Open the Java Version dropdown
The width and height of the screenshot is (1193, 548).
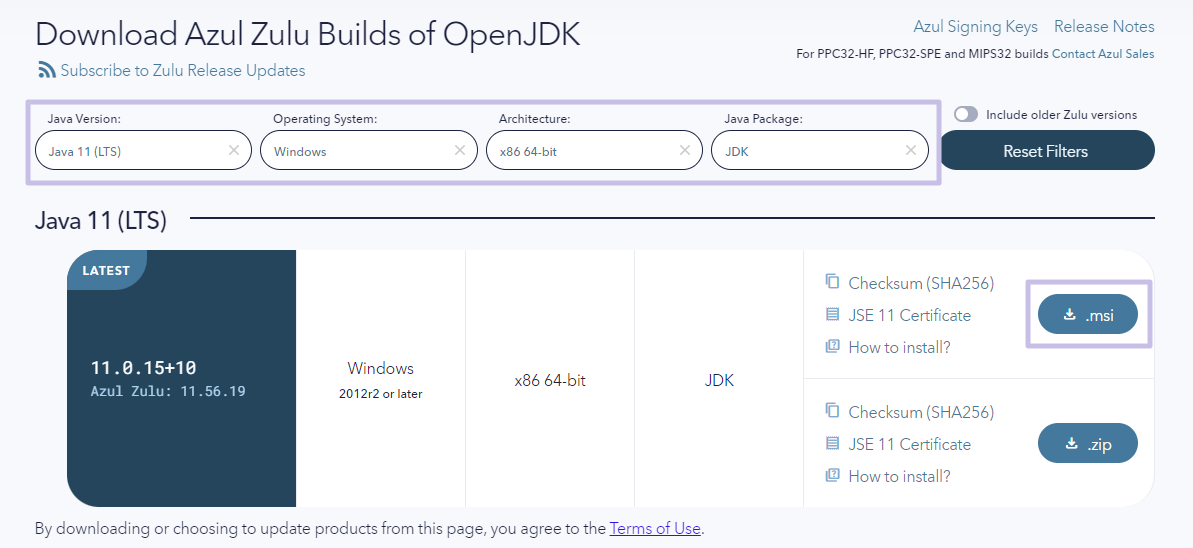point(143,150)
